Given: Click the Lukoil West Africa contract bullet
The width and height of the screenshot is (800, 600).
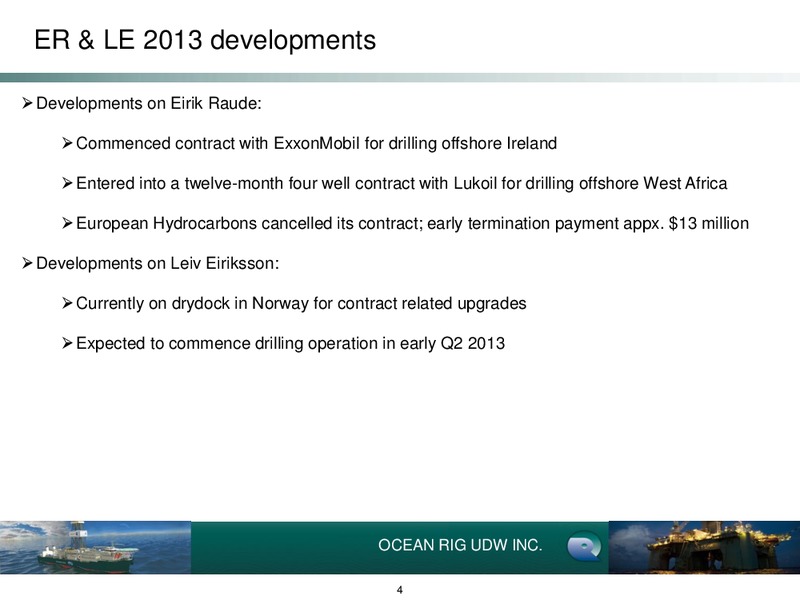Looking at the screenshot, I should click(x=402, y=183).
